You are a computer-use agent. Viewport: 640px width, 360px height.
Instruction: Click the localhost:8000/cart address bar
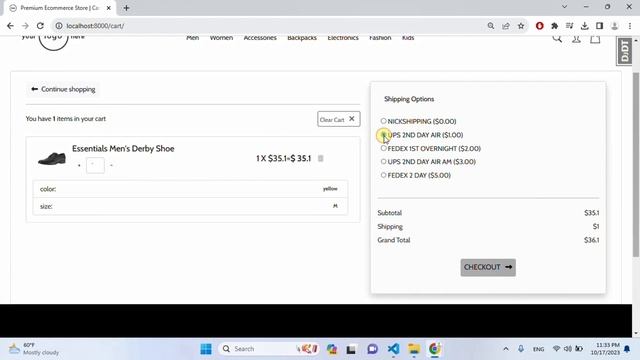tap(269, 26)
